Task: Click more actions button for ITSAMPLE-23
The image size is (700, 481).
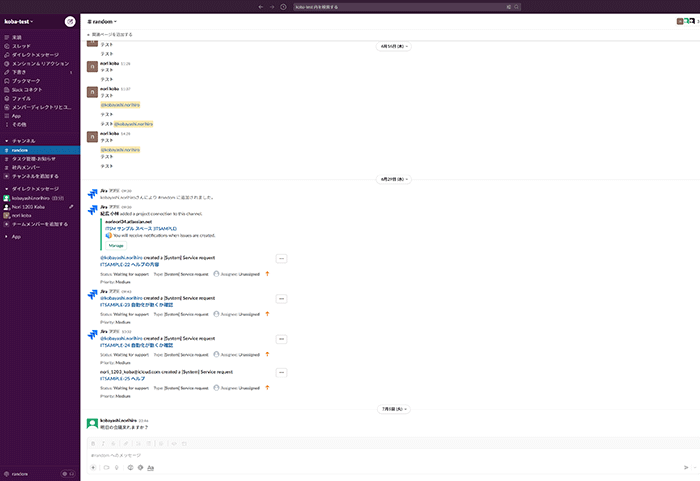Action: [281, 299]
